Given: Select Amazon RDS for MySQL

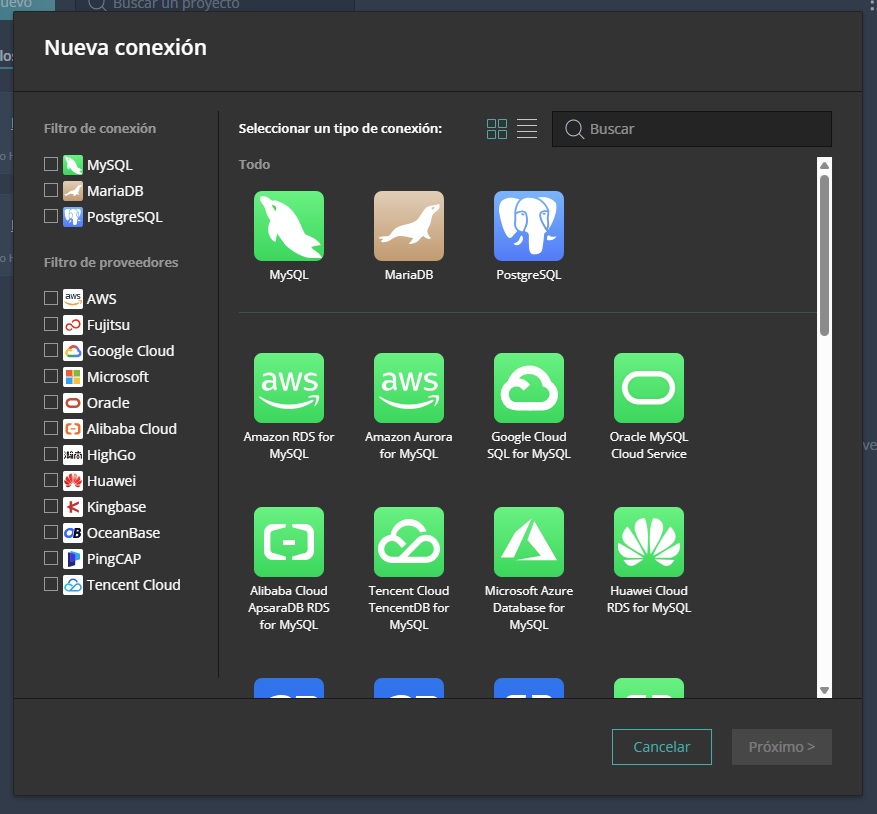Looking at the screenshot, I should [x=289, y=388].
